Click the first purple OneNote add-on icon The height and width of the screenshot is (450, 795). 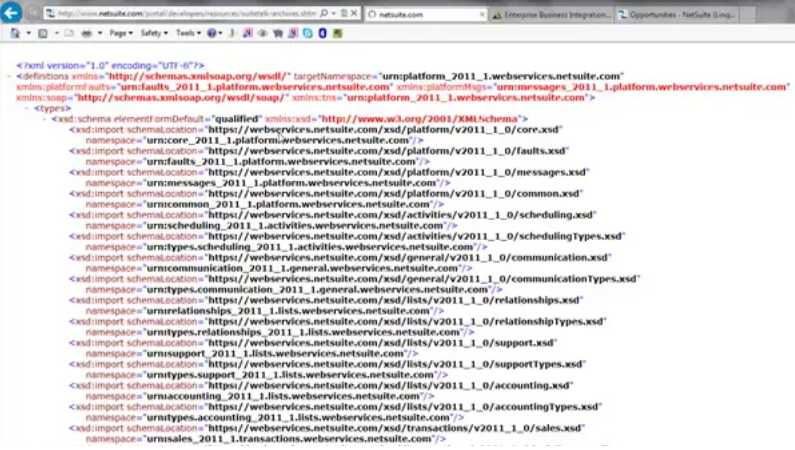click(247, 33)
